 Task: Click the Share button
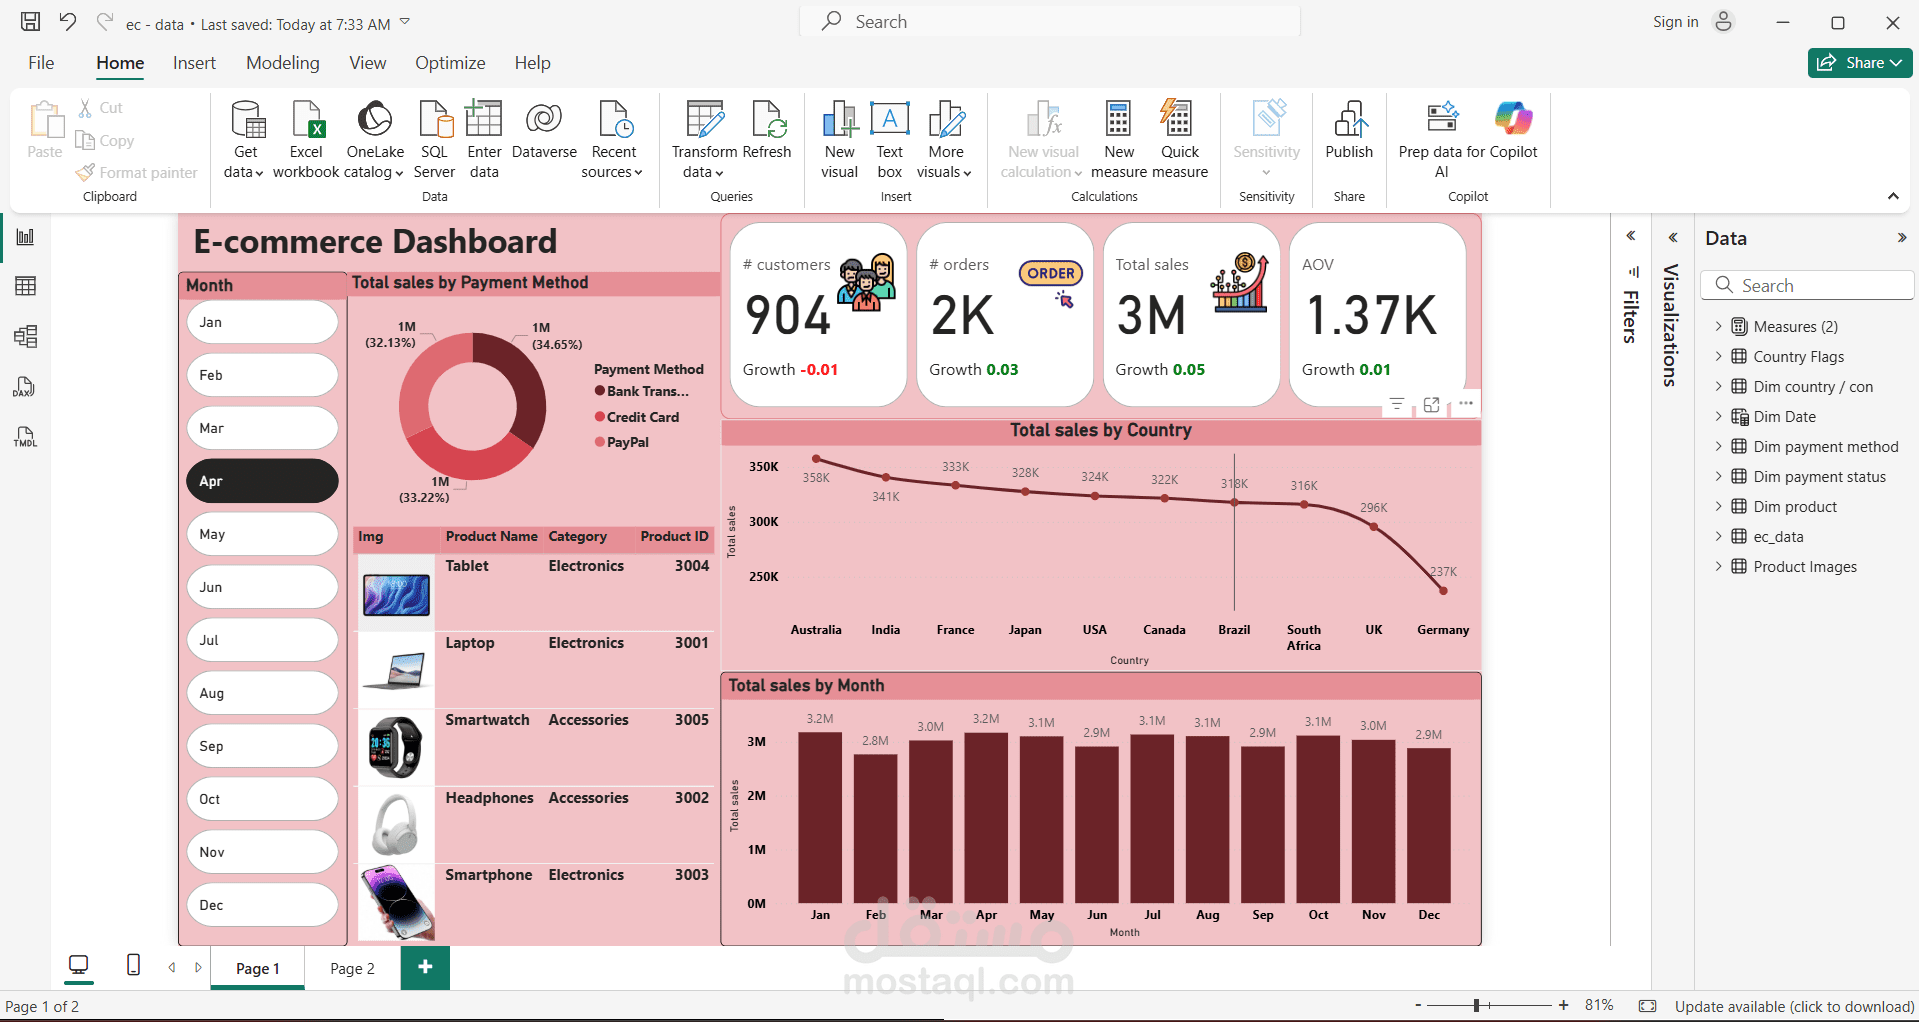(1858, 62)
